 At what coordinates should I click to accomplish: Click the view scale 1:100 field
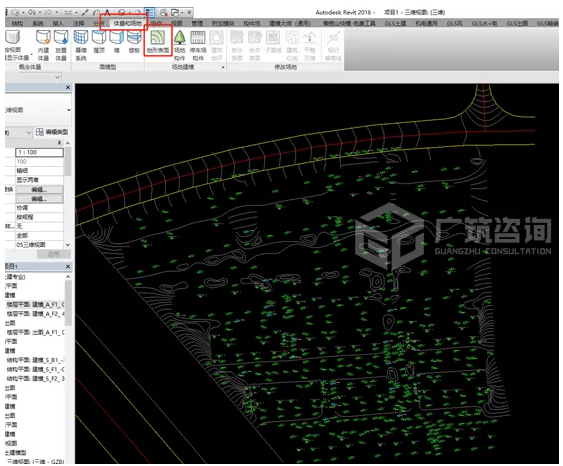pyautogui.click(x=39, y=152)
